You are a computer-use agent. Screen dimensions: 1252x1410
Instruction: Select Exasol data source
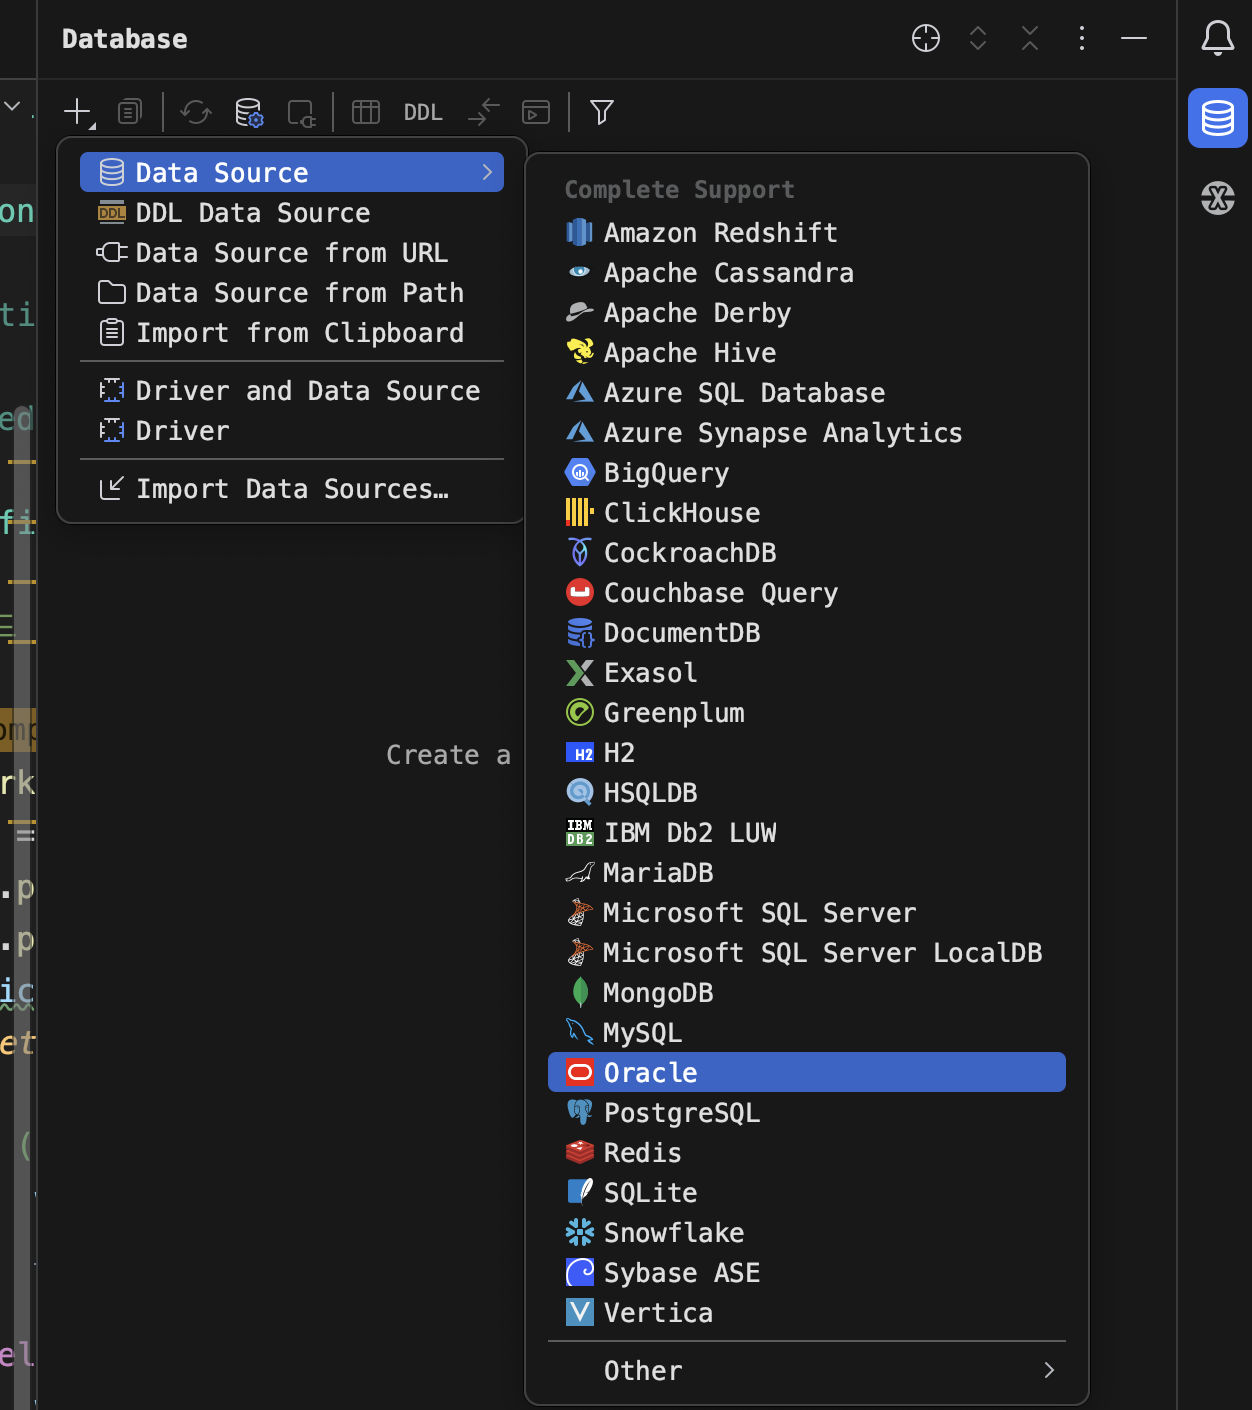click(807, 672)
